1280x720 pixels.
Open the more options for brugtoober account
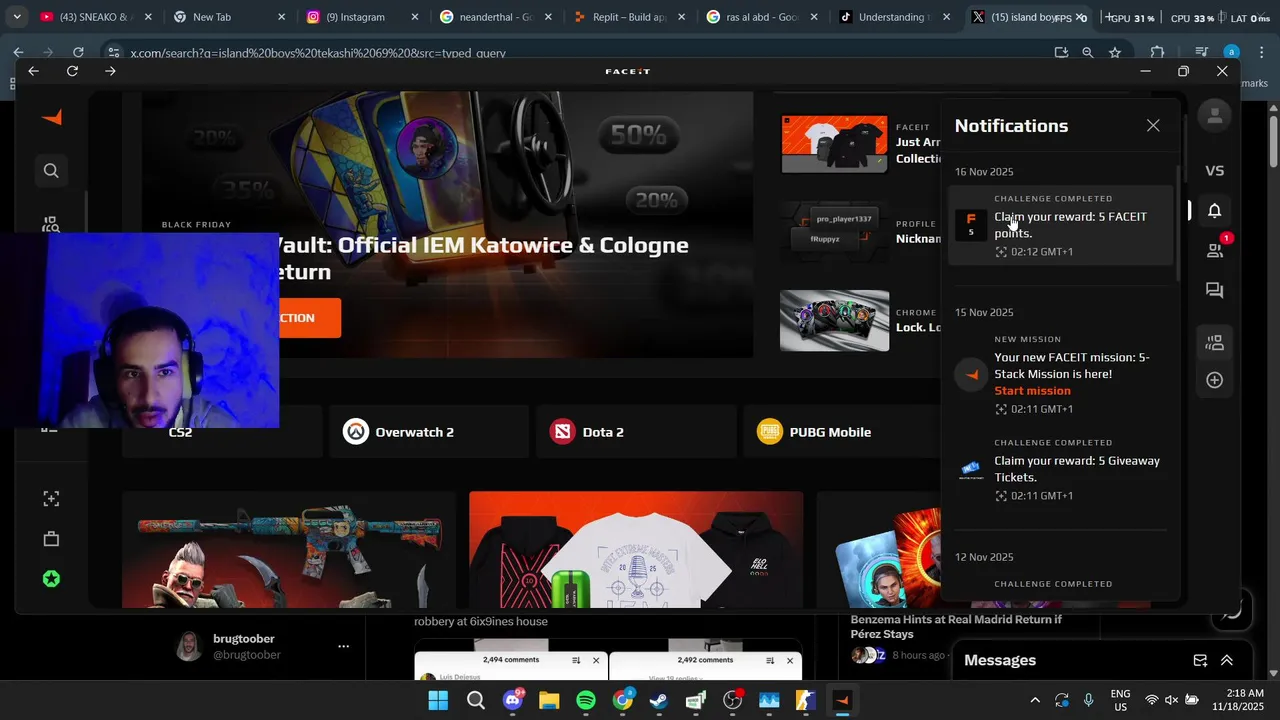click(343, 646)
